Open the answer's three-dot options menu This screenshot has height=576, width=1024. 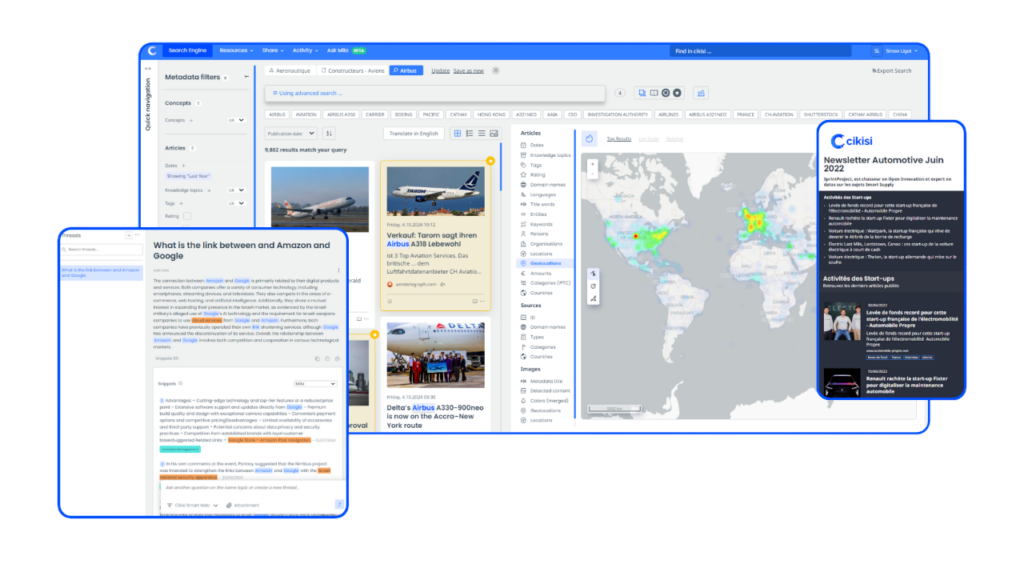pos(338,270)
